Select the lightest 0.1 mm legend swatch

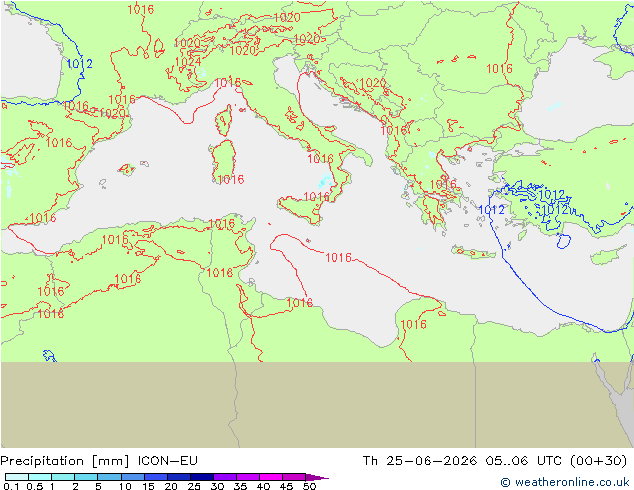pyautogui.click(x=17, y=477)
